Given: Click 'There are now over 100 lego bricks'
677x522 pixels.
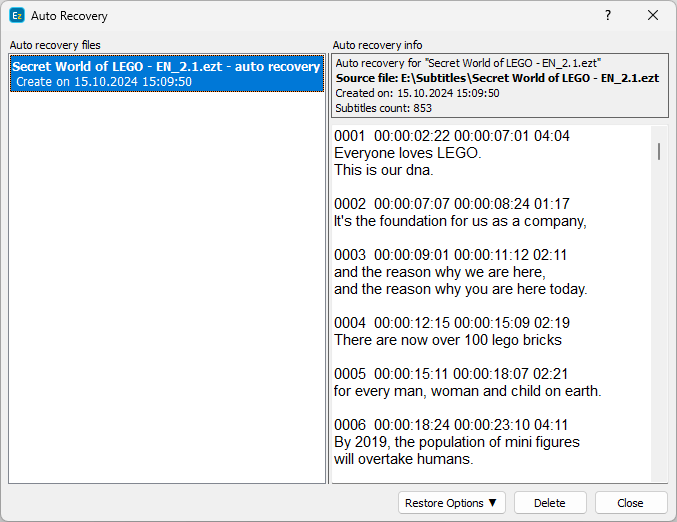Looking at the screenshot, I should click(x=448, y=340).
